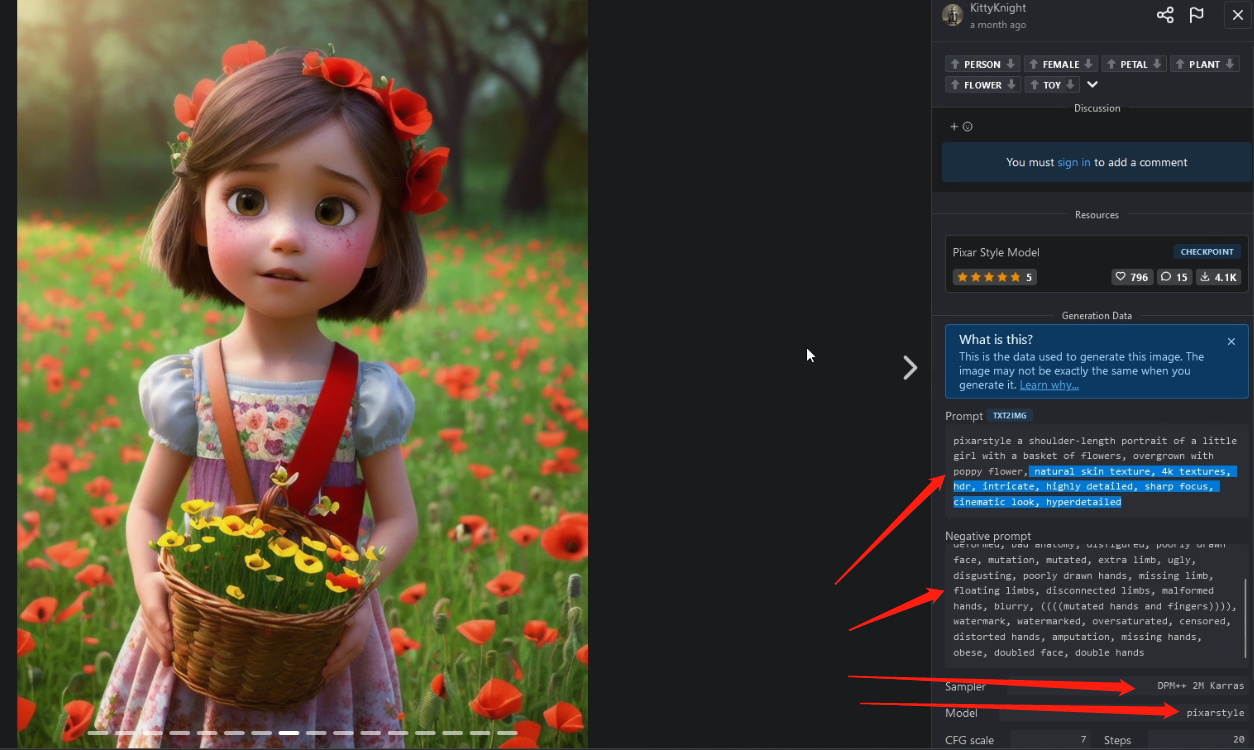Click the down arrow on TOY tag
The width and height of the screenshot is (1254, 750).
coord(1071,85)
